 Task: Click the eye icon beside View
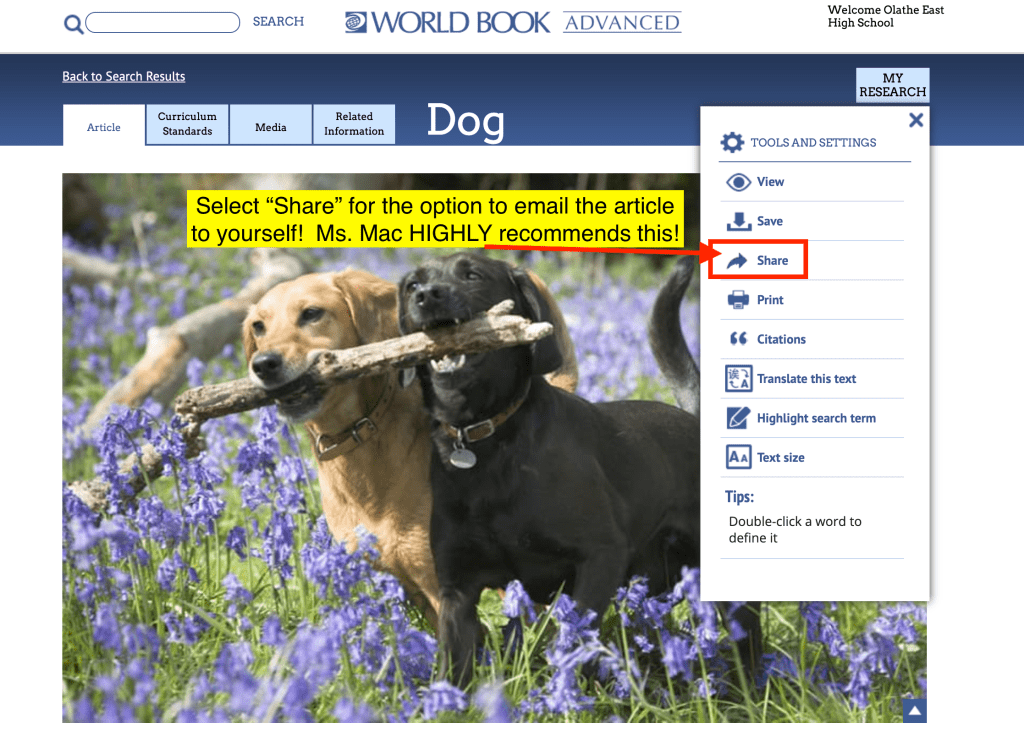pos(738,182)
